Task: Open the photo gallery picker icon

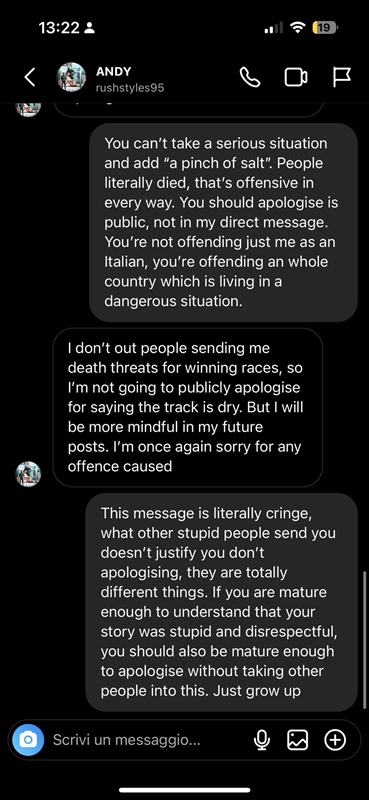Action: pyautogui.click(x=298, y=740)
